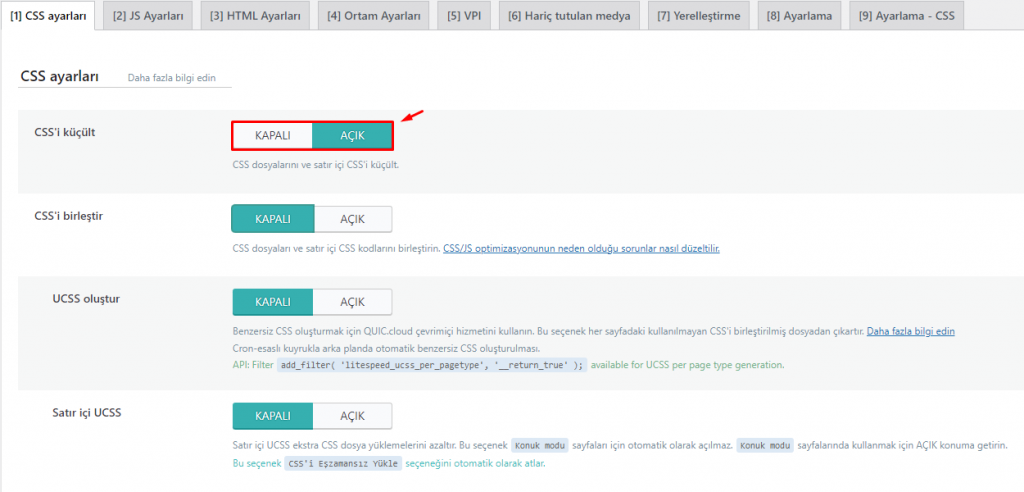This screenshot has width=1024, height=492.
Task: Enable Satır içi UCSS with AÇIK
Action: click(352, 416)
